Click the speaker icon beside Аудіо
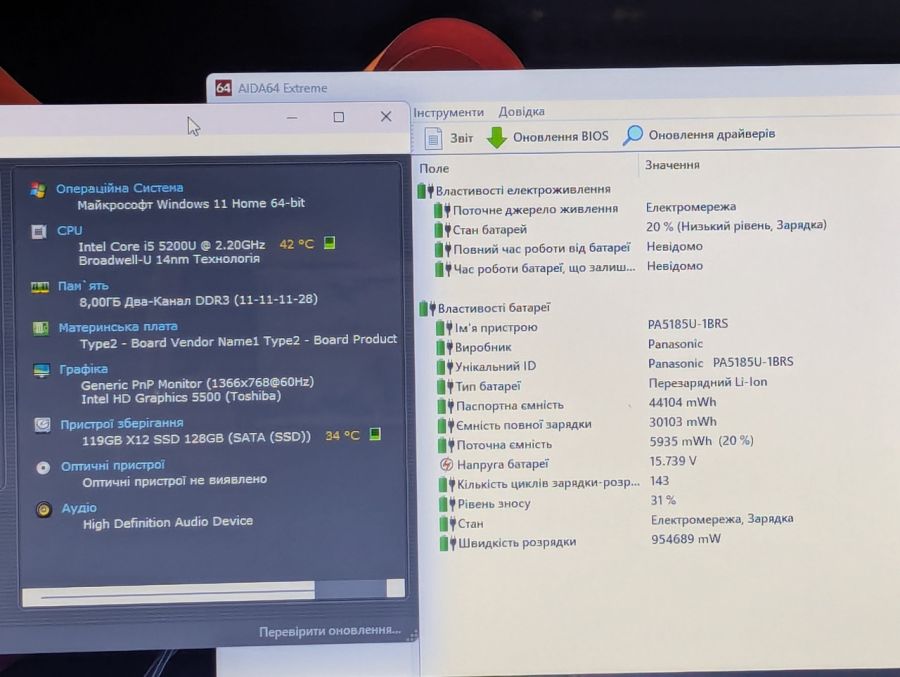This screenshot has width=900, height=677. pos(44,510)
